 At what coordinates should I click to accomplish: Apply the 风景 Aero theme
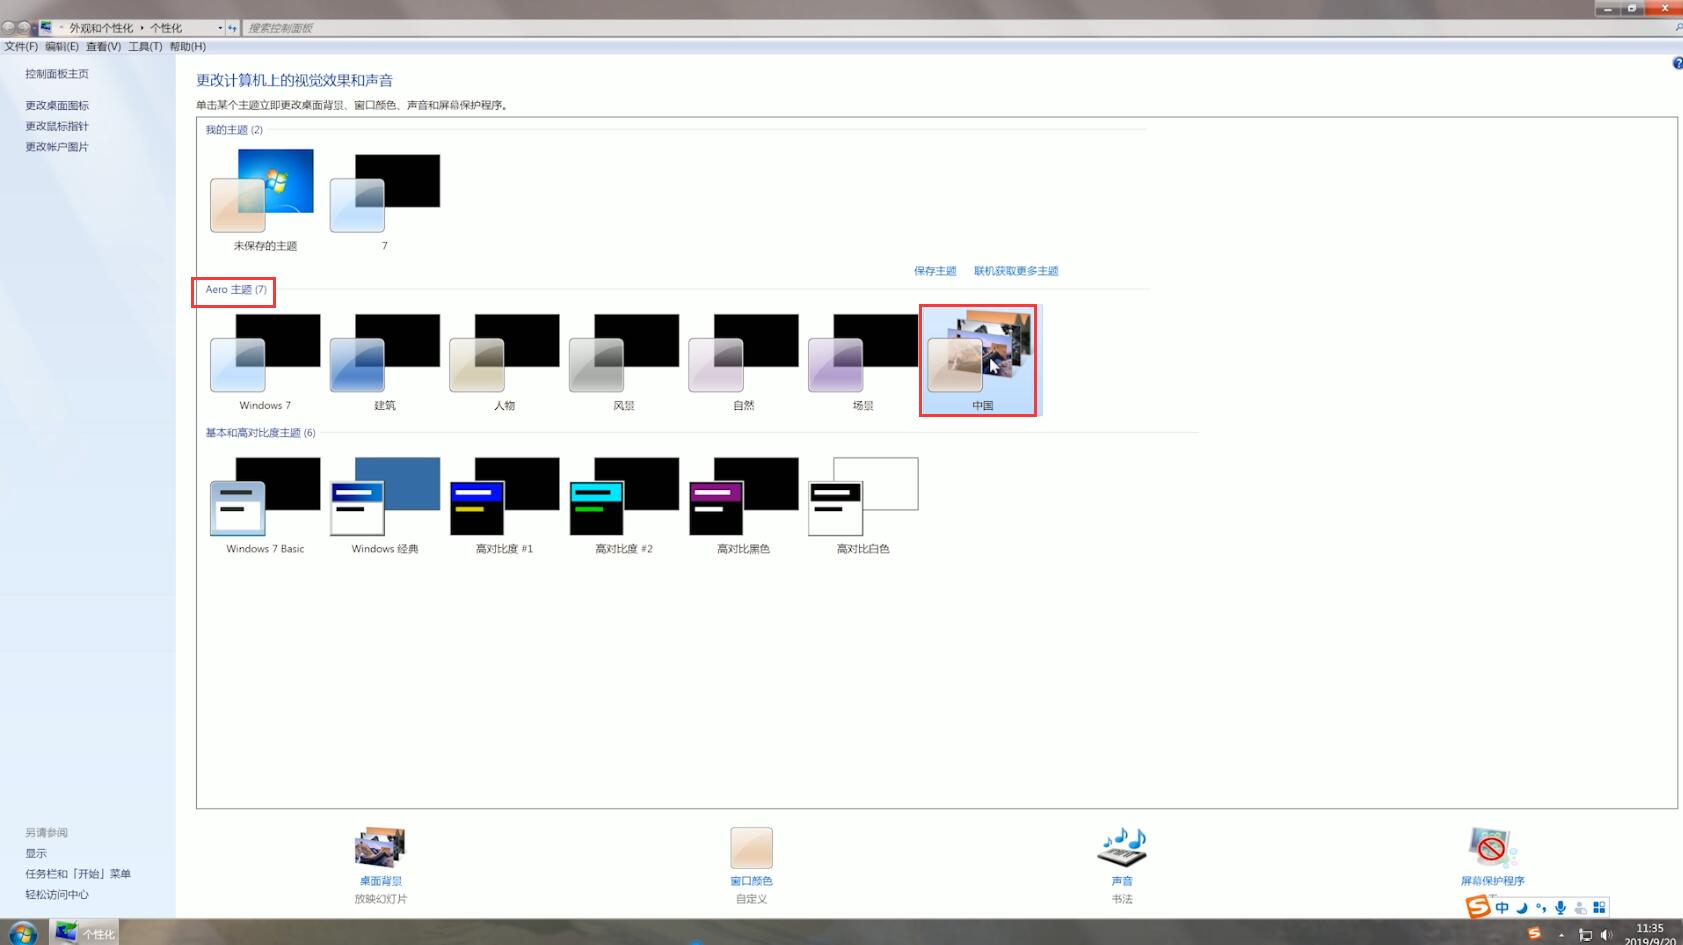(624, 361)
